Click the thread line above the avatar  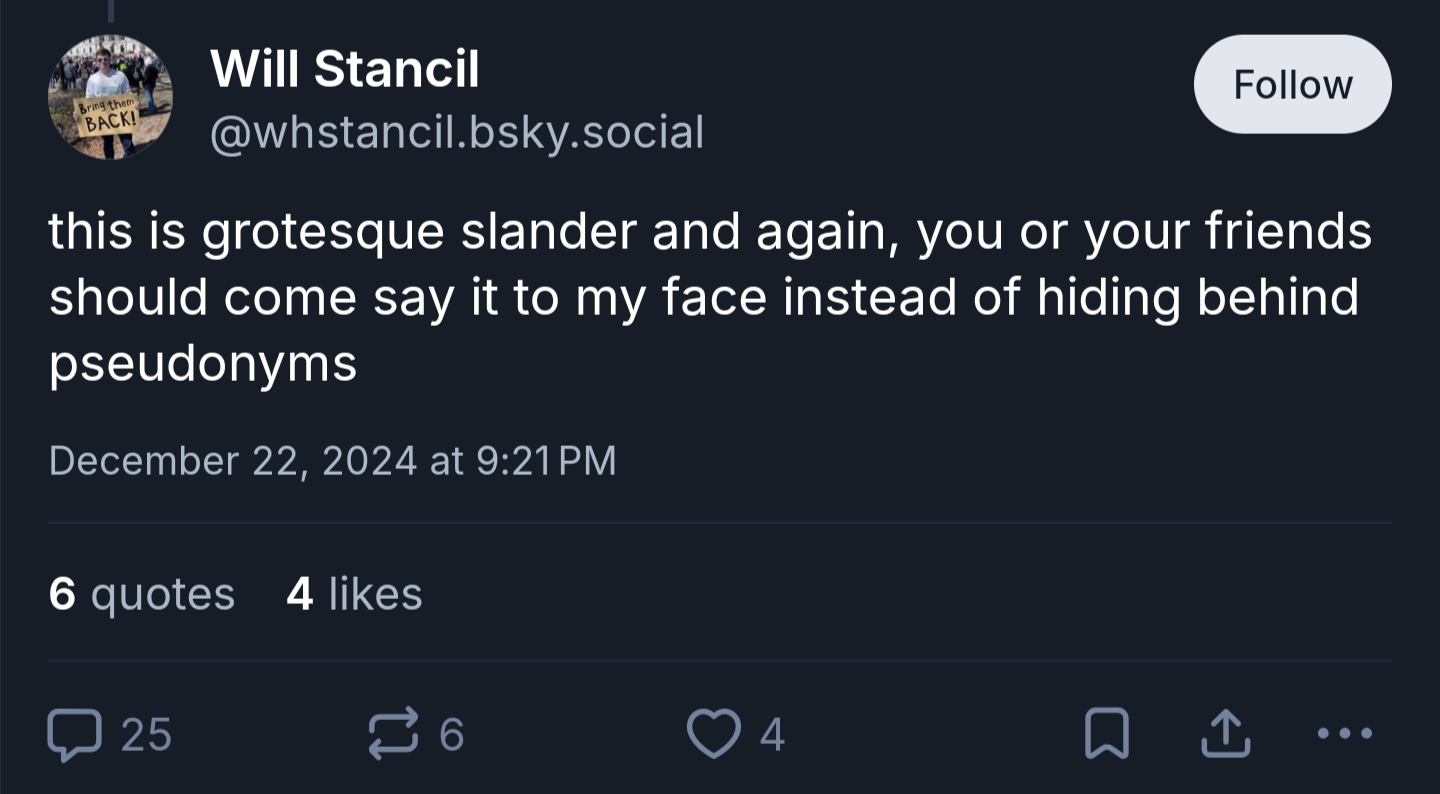(x=110, y=10)
